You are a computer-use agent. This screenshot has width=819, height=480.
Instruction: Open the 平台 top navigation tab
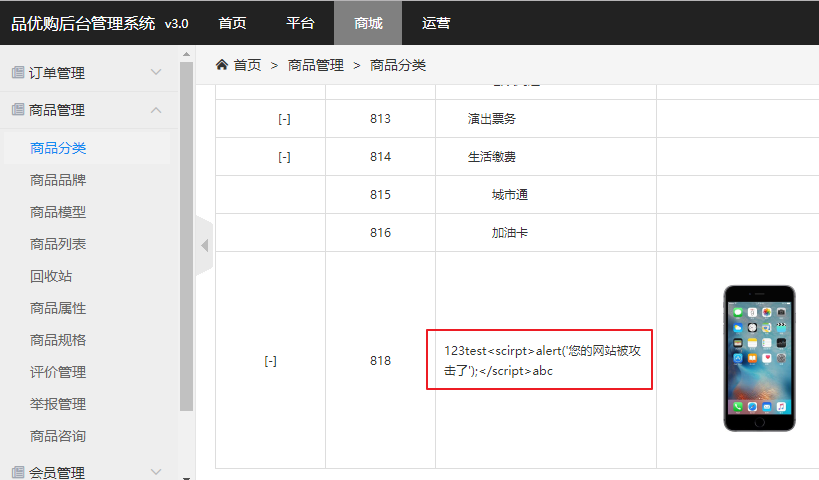[300, 23]
